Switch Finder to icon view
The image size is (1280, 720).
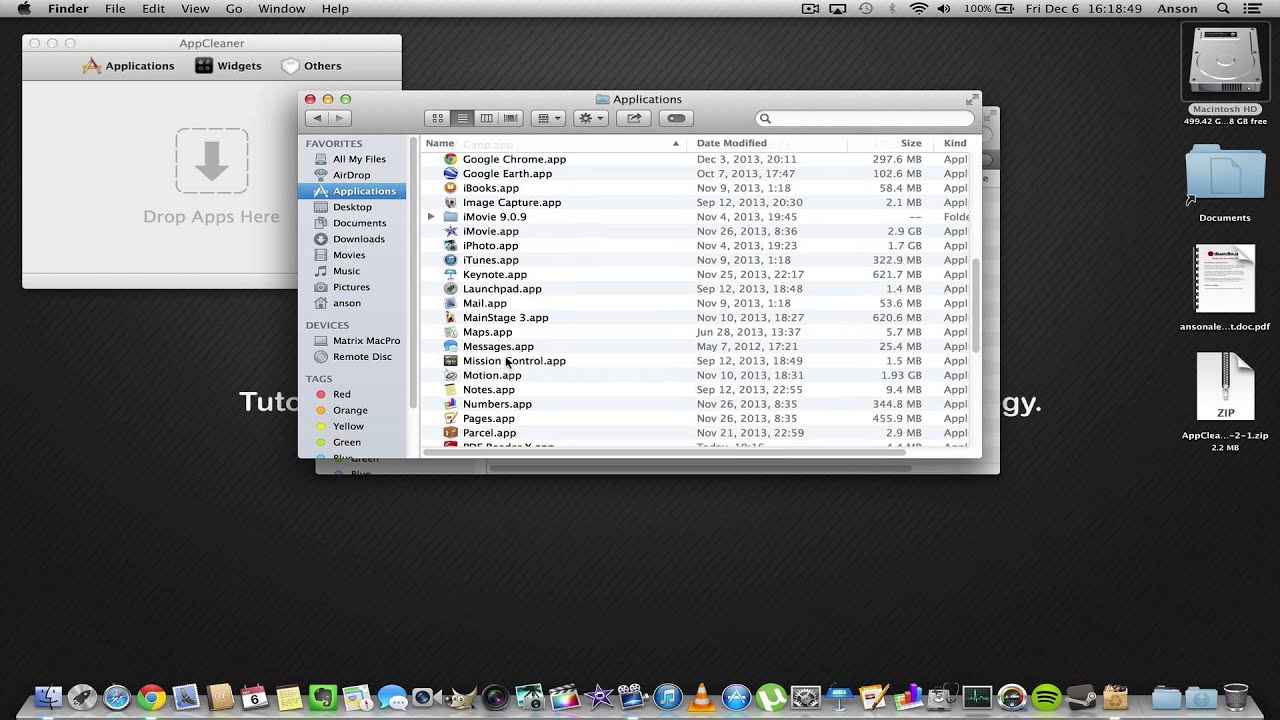click(437, 118)
